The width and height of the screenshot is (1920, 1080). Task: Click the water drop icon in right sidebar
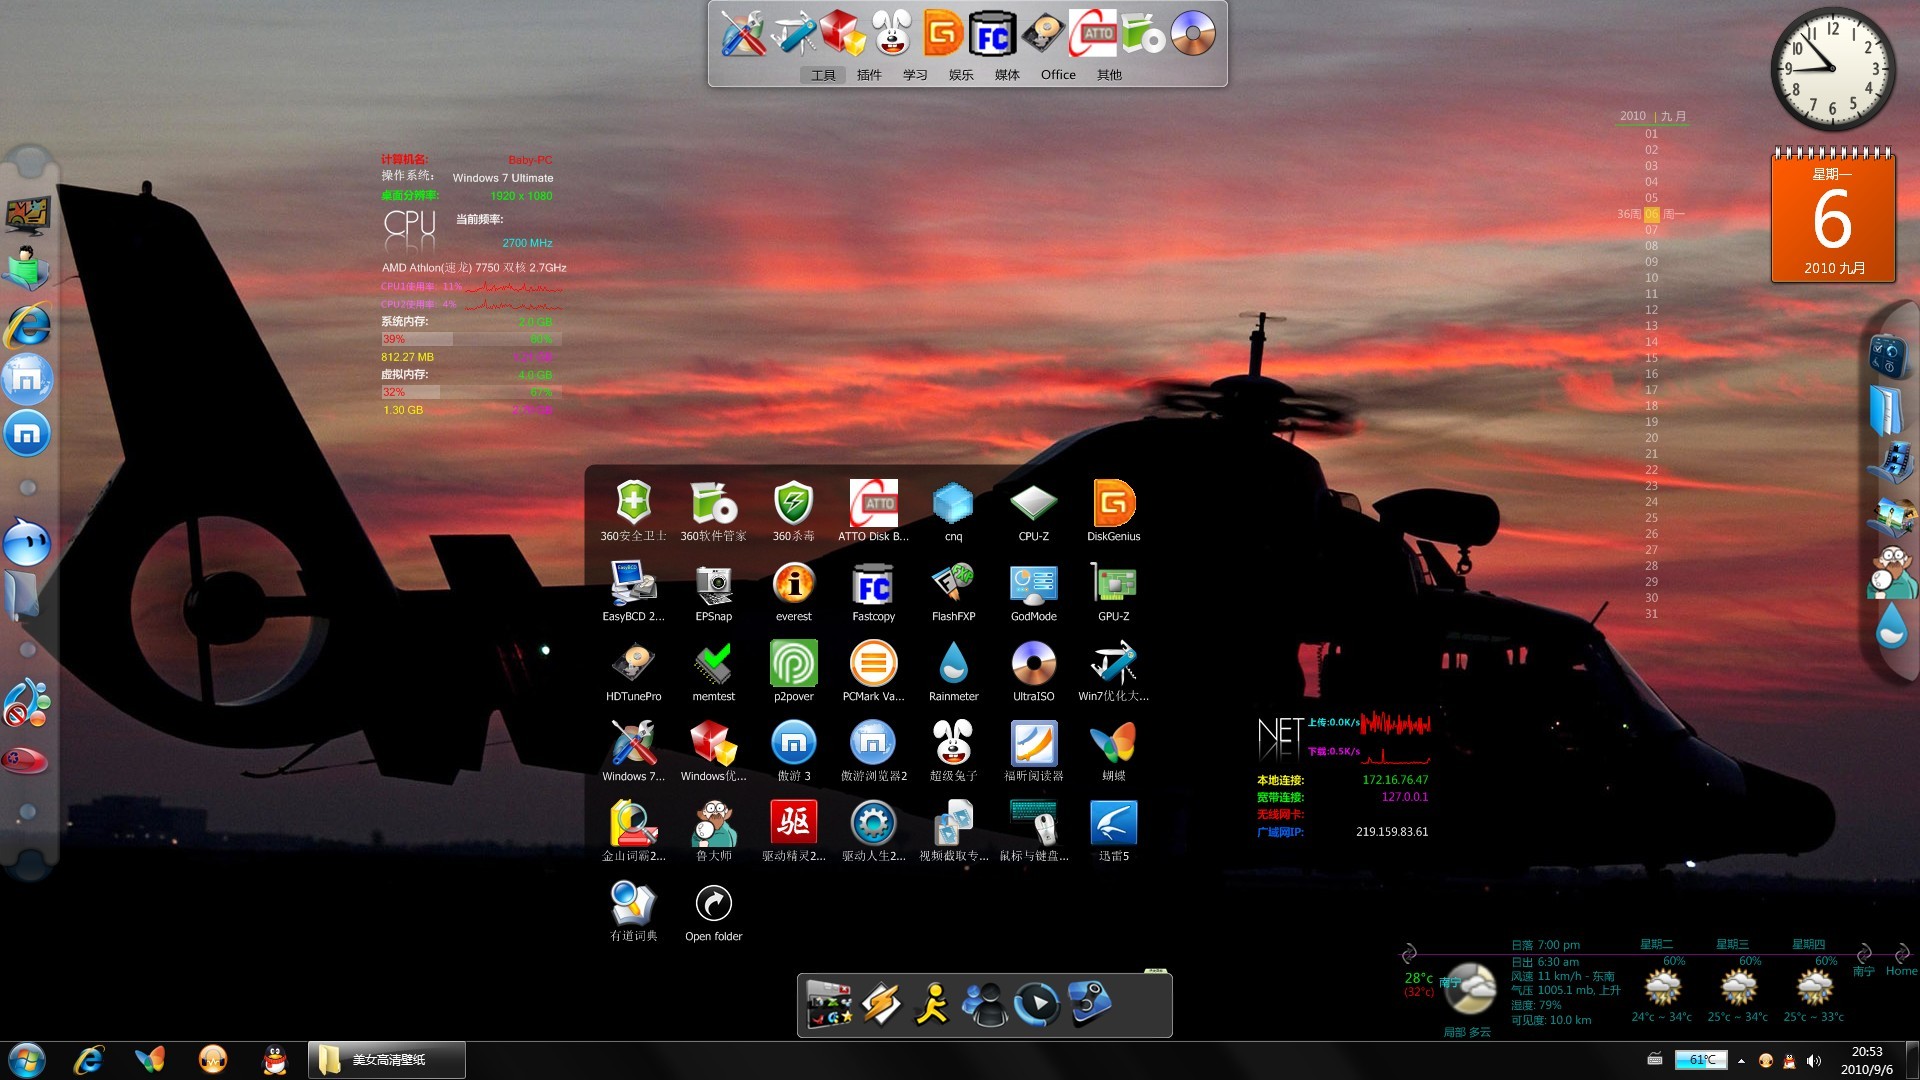click(x=1890, y=627)
